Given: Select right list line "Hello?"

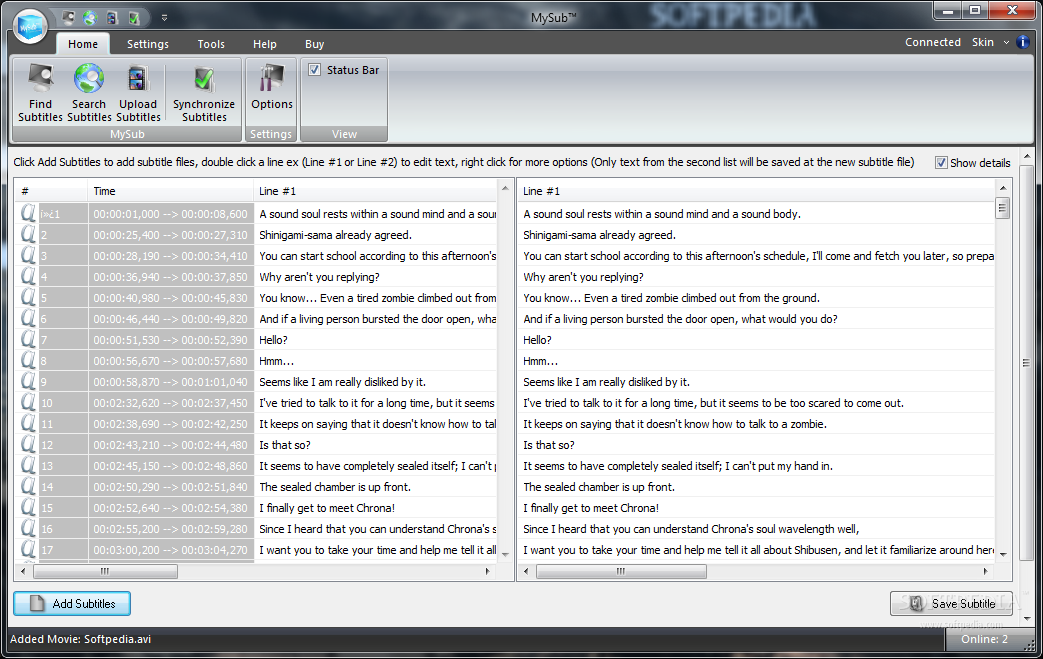Looking at the screenshot, I should (x=537, y=340).
